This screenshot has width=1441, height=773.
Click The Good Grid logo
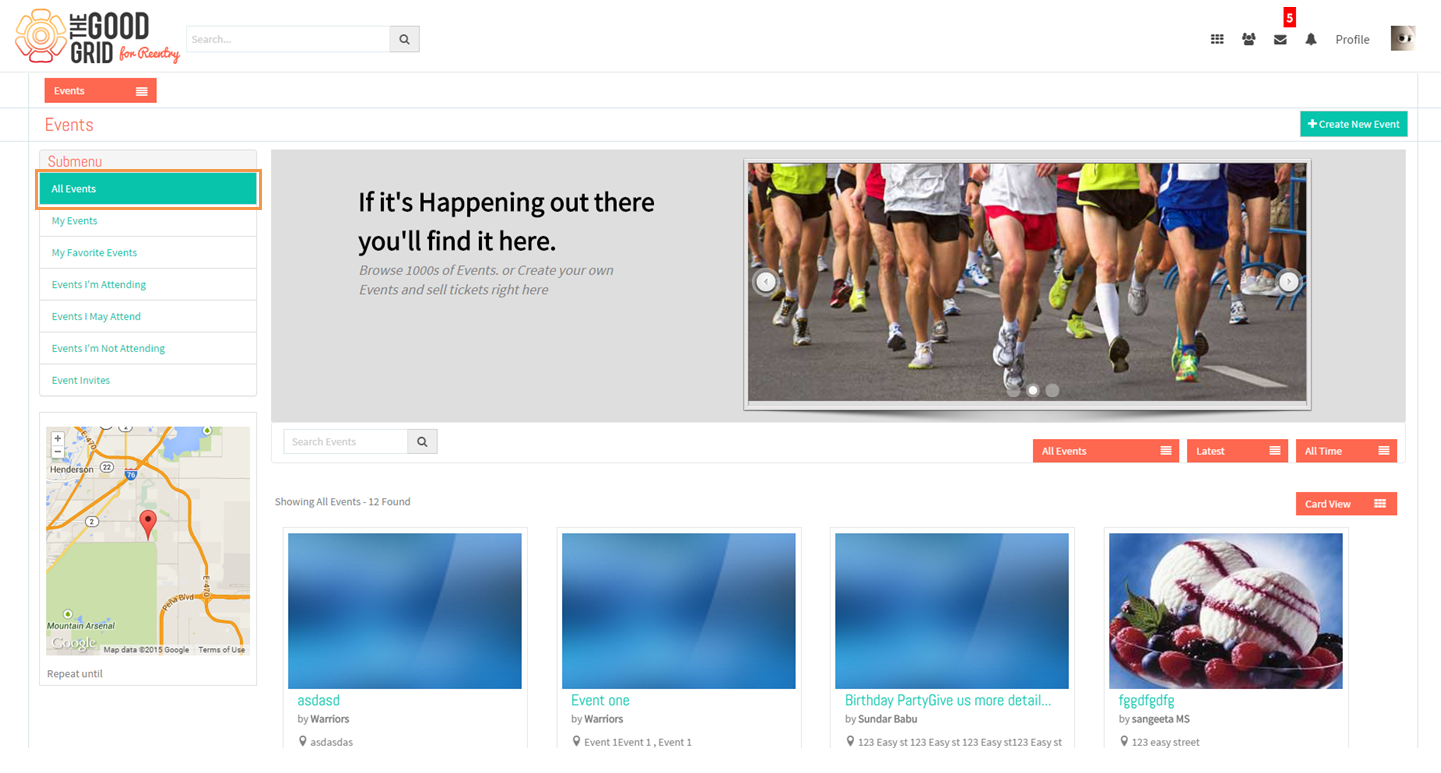[97, 37]
